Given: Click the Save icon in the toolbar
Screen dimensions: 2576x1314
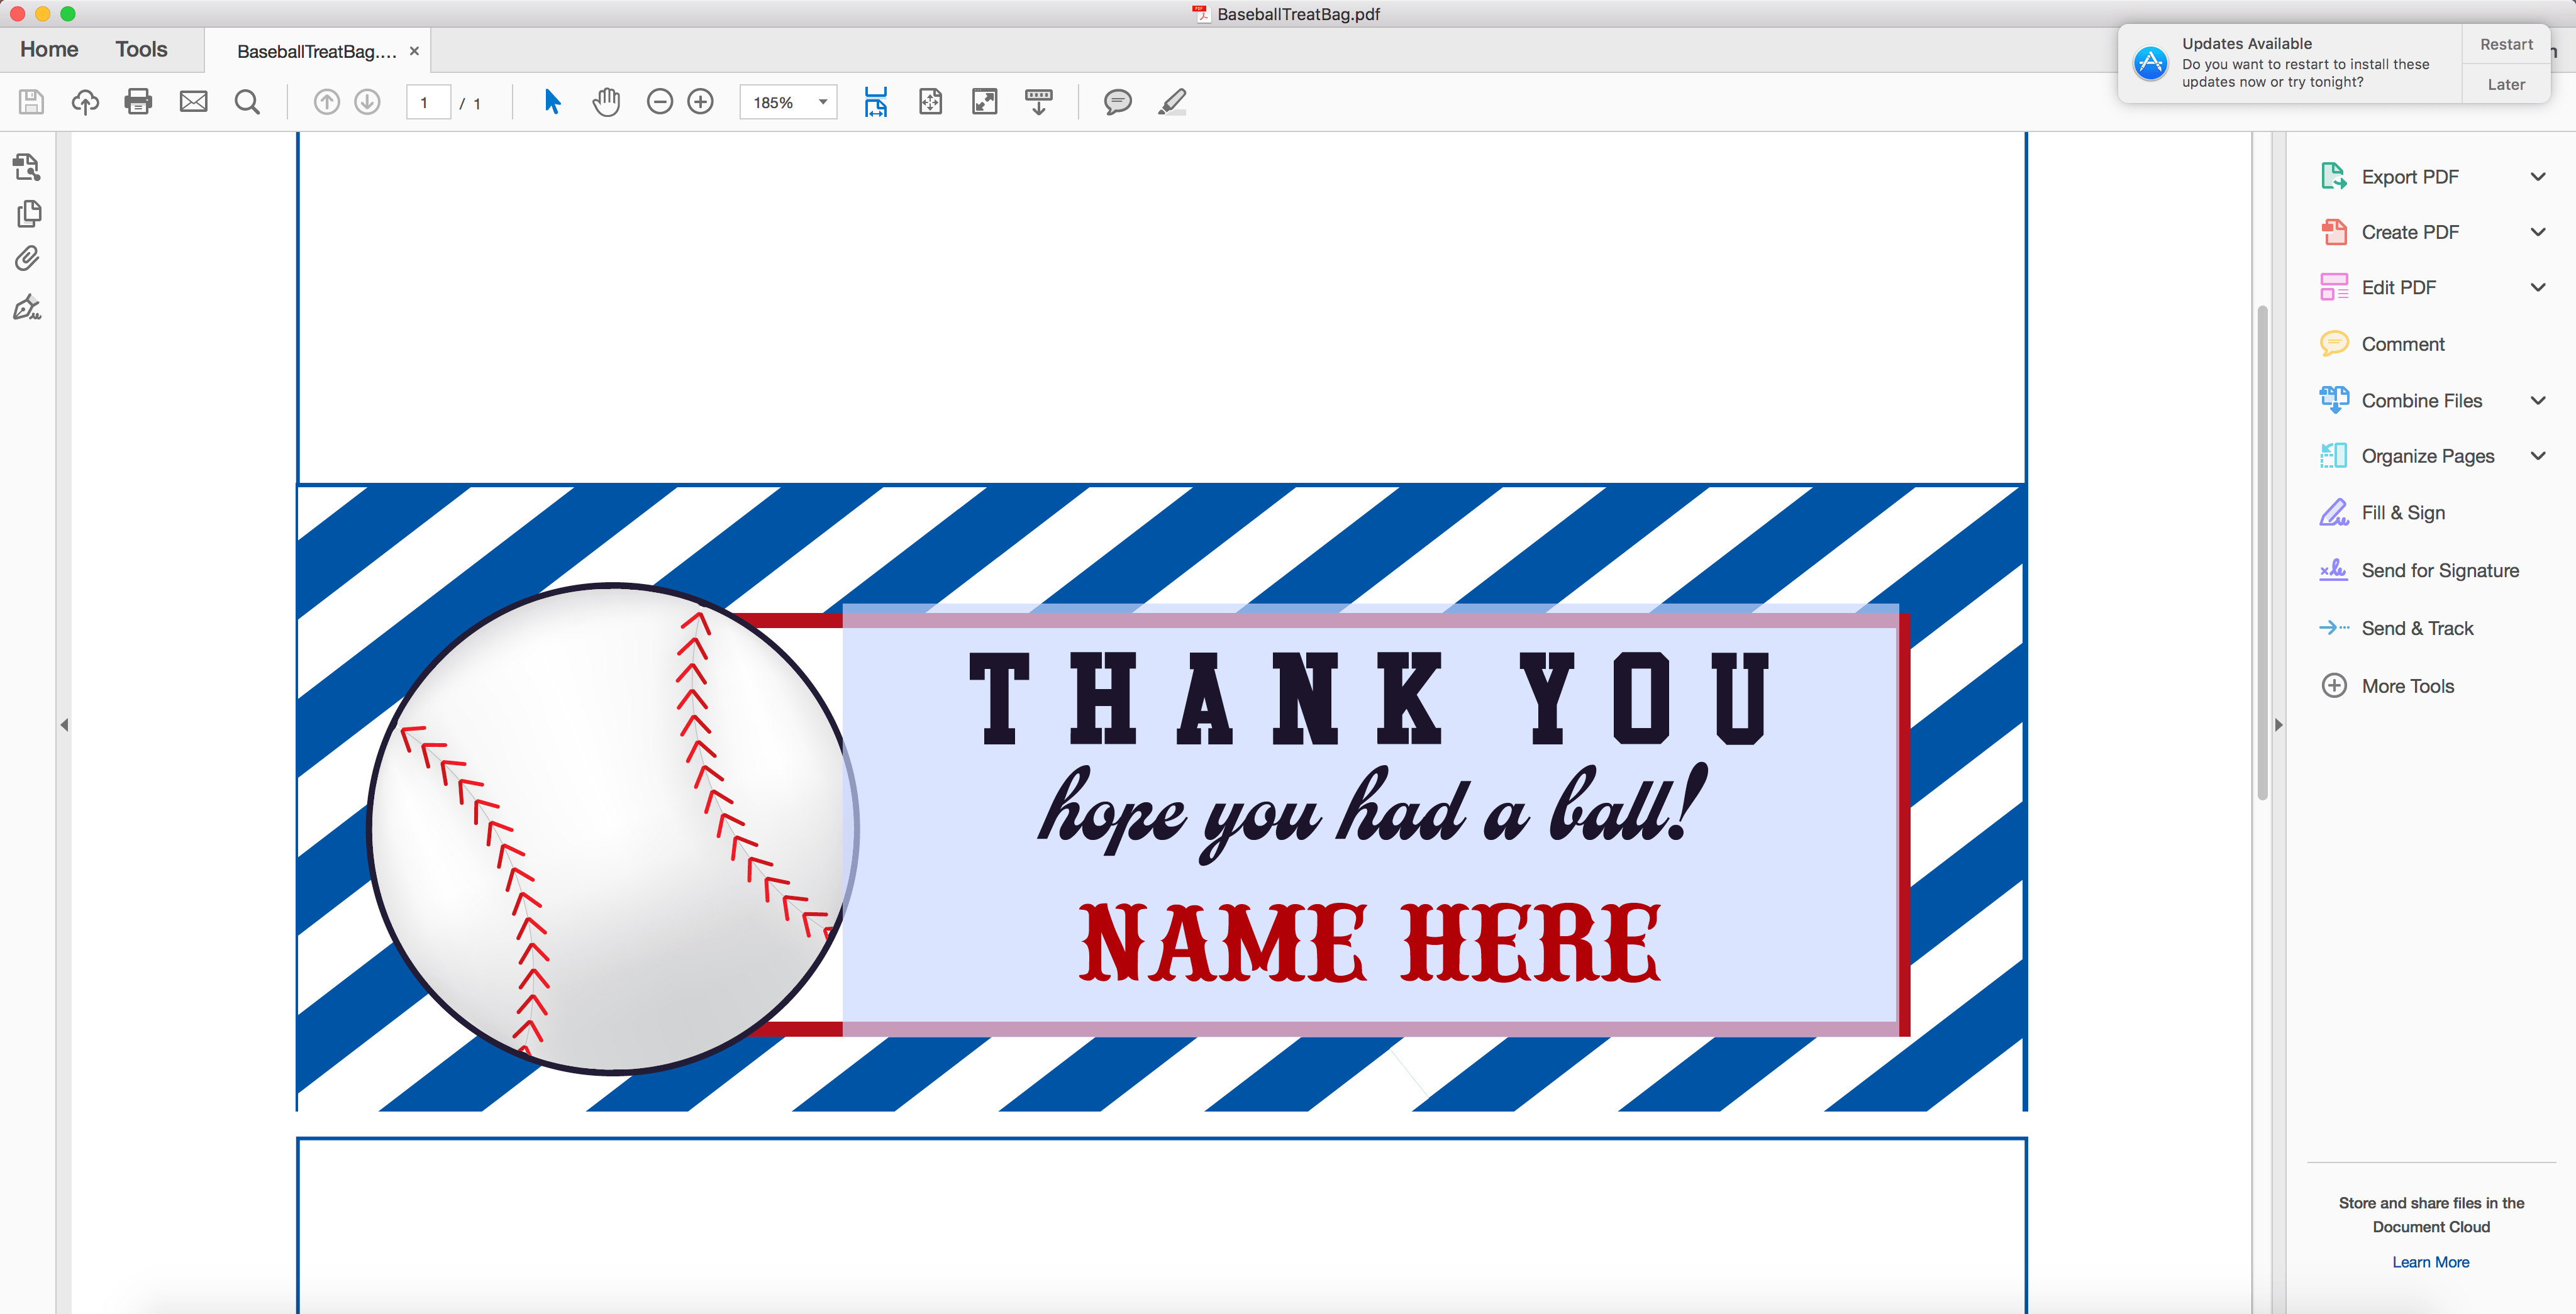Looking at the screenshot, I should pyautogui.click(x=30, y=101).
